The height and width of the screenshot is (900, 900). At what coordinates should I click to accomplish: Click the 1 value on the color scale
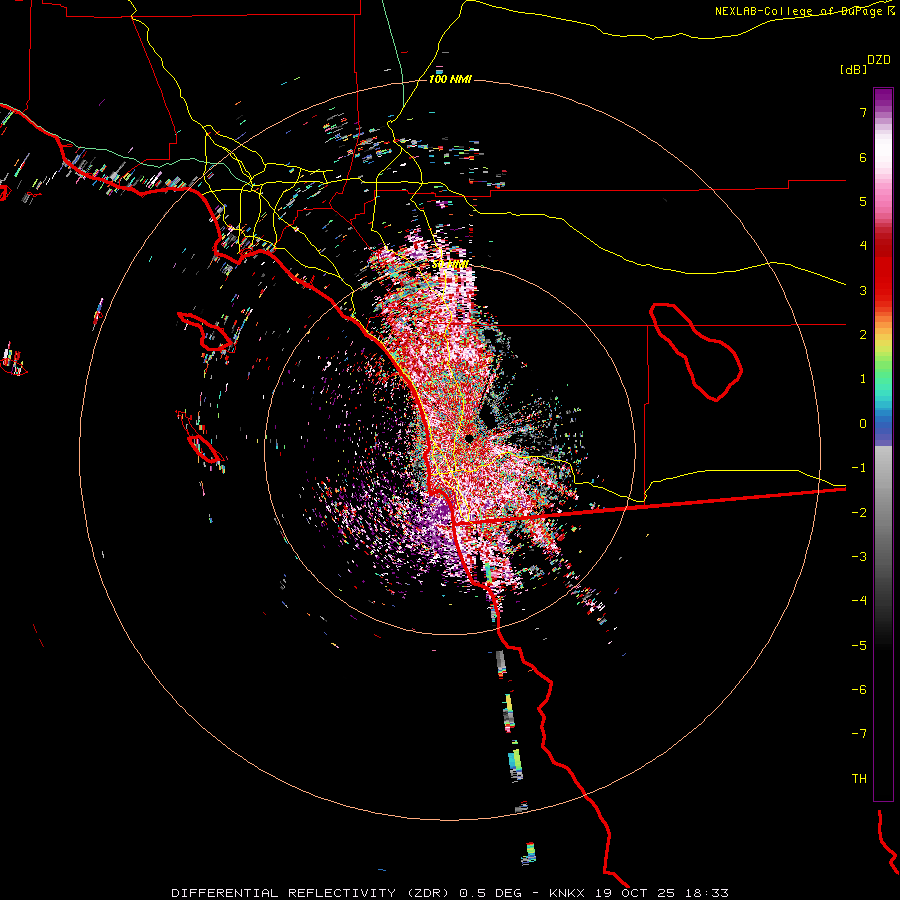click(863, 379)
